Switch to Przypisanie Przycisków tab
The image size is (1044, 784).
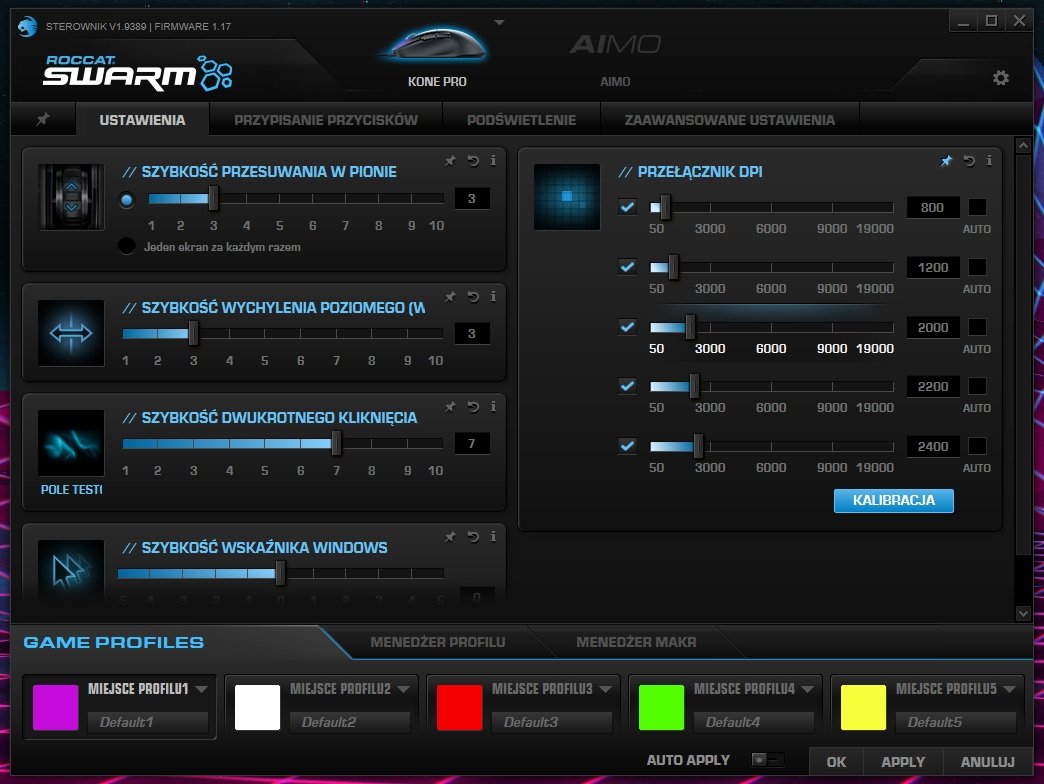click(326, 120)
